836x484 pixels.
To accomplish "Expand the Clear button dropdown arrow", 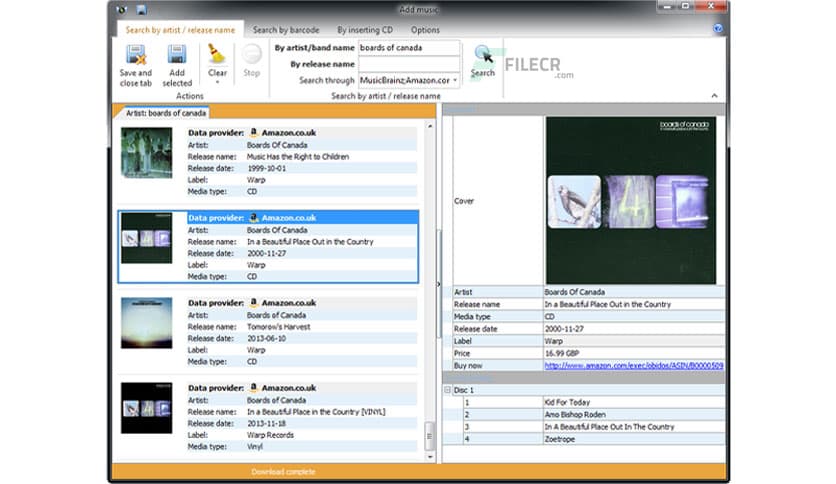I will [217, 82].
